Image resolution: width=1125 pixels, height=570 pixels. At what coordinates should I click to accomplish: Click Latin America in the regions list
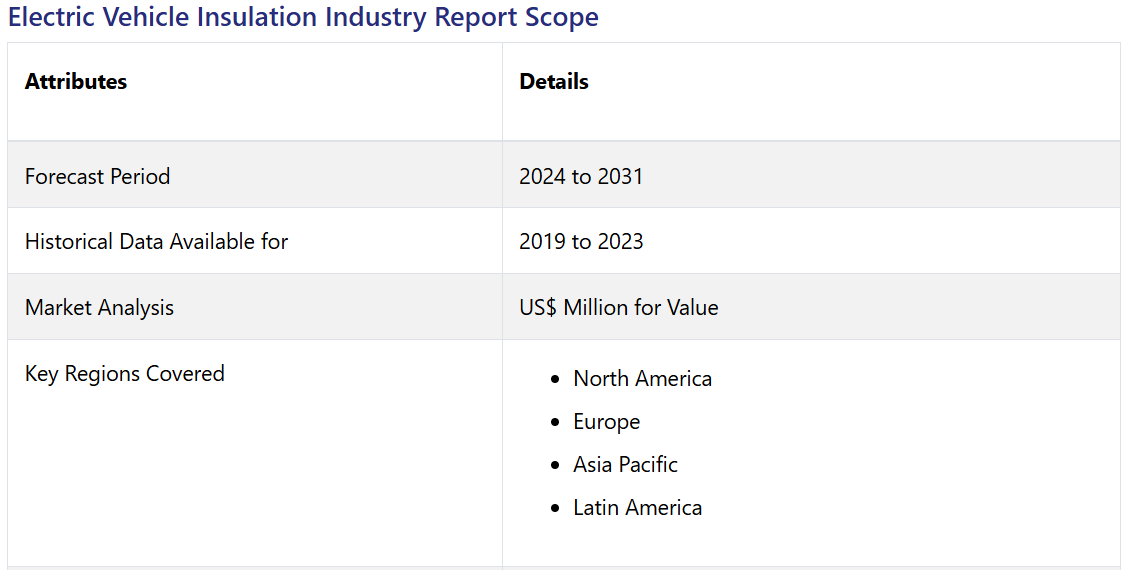[x=637, y=508]
